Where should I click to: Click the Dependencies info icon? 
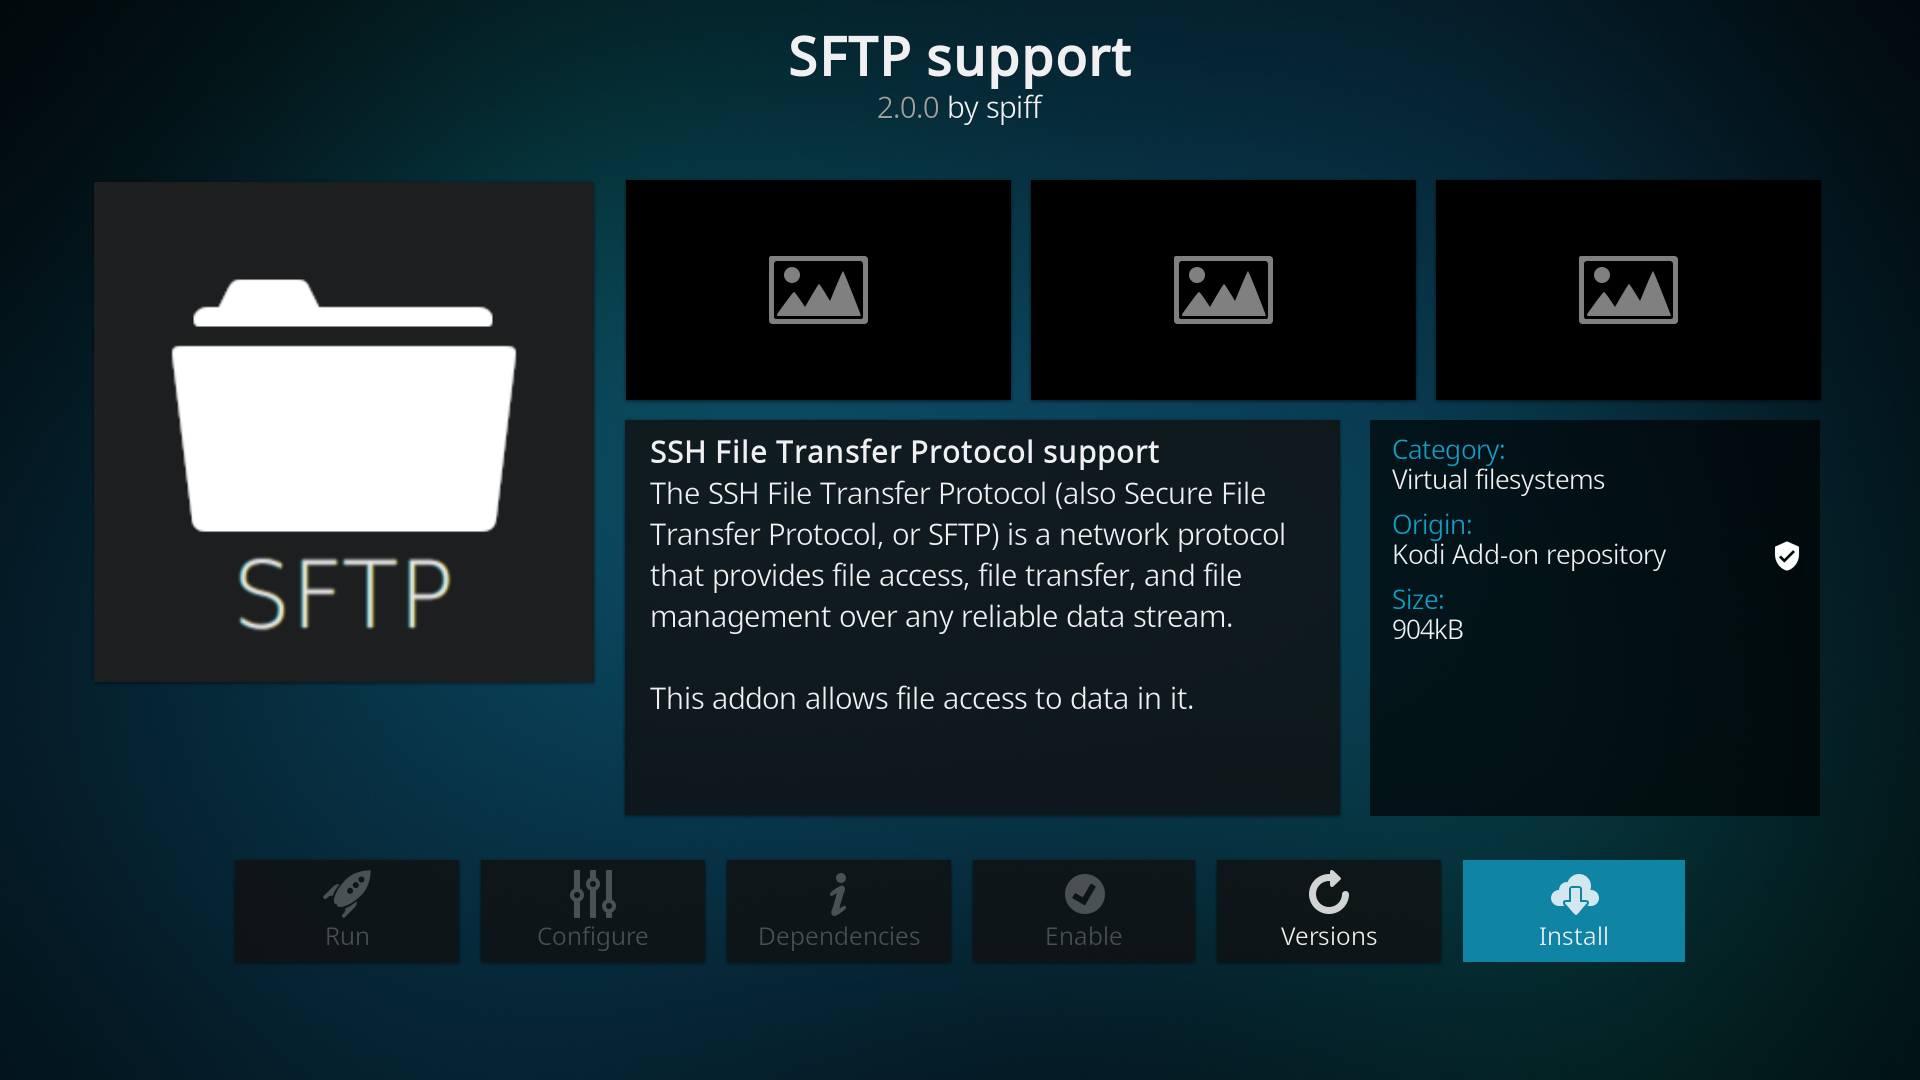(839, 894)
